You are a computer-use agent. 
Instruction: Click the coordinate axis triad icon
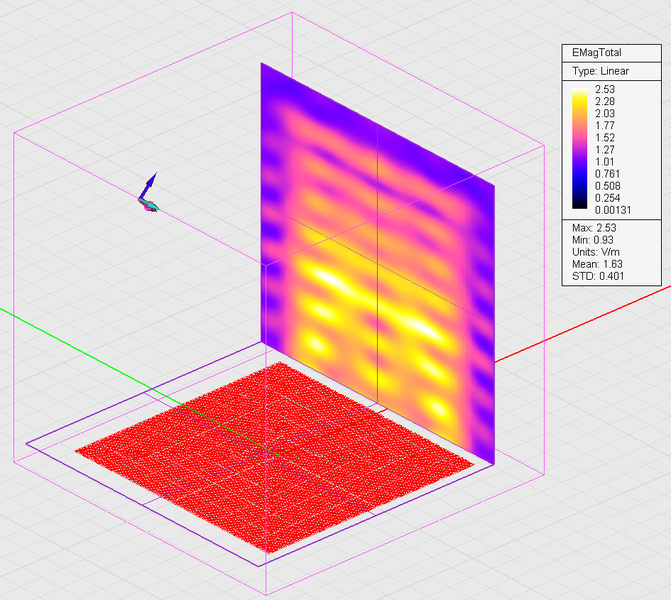tap(148, 194)
